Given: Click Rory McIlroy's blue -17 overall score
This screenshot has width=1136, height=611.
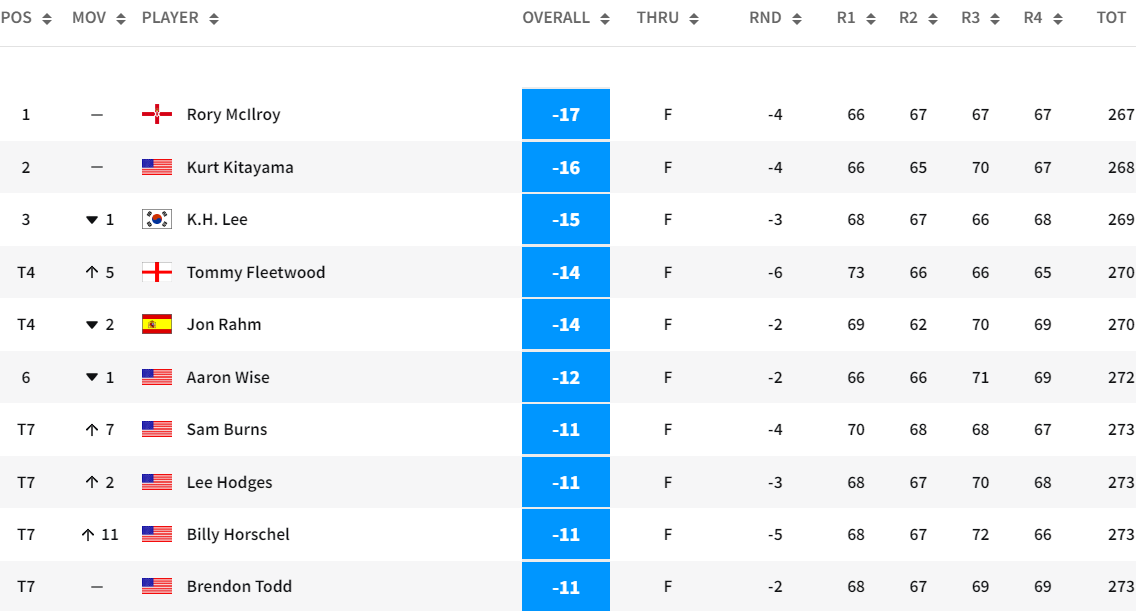Looking at the screenshot, I should (566, 115).
